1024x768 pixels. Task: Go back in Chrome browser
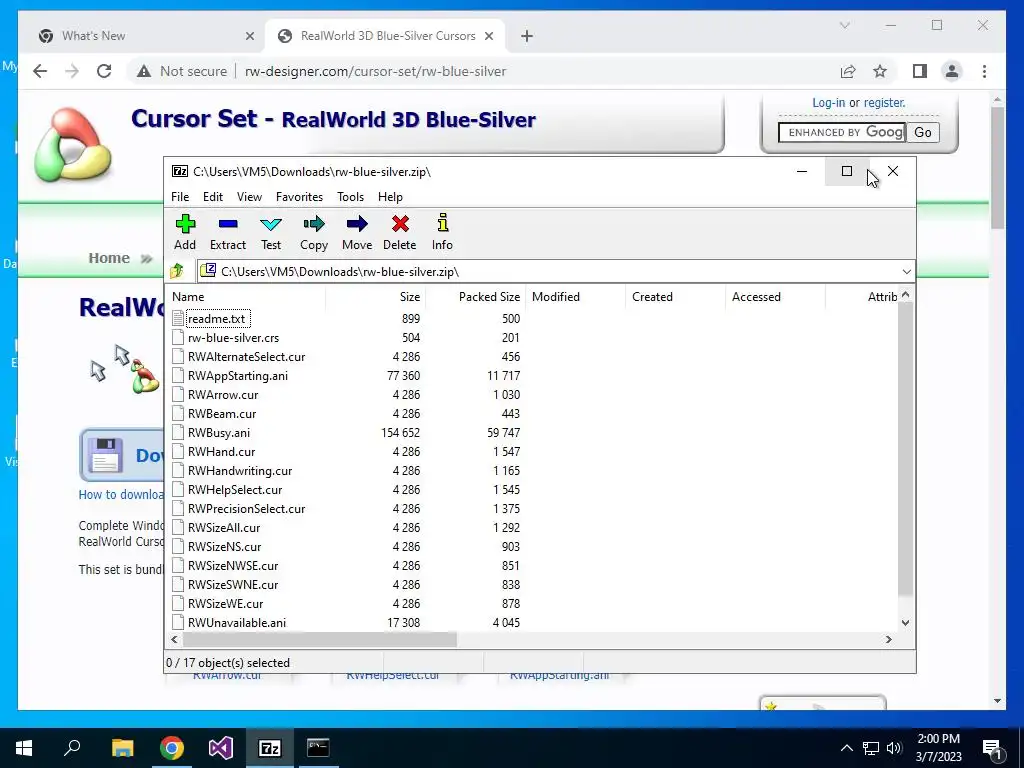pos(40,71)
